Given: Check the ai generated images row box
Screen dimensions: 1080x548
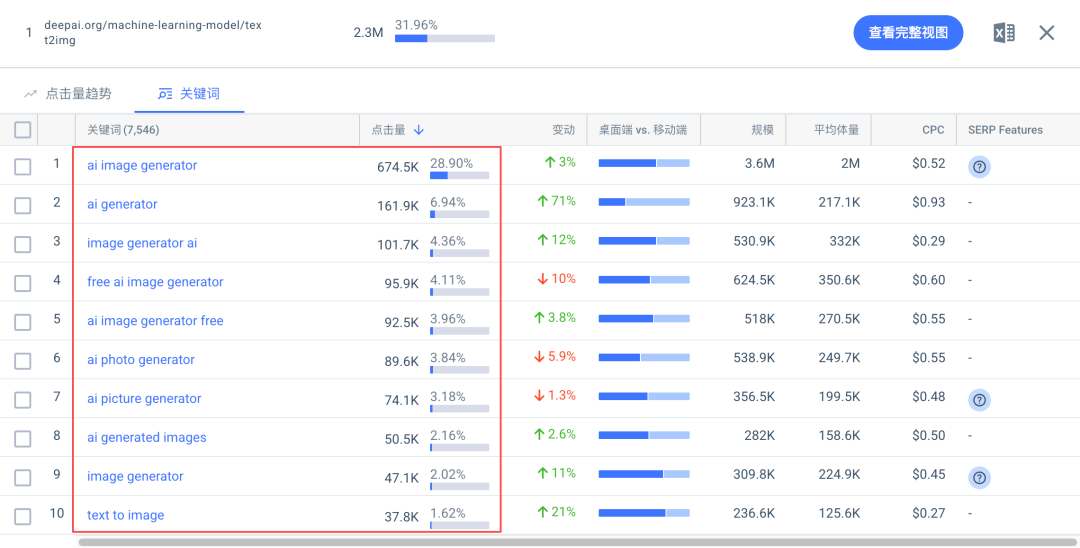Looking at the screenshot, I should click(23, 439).
